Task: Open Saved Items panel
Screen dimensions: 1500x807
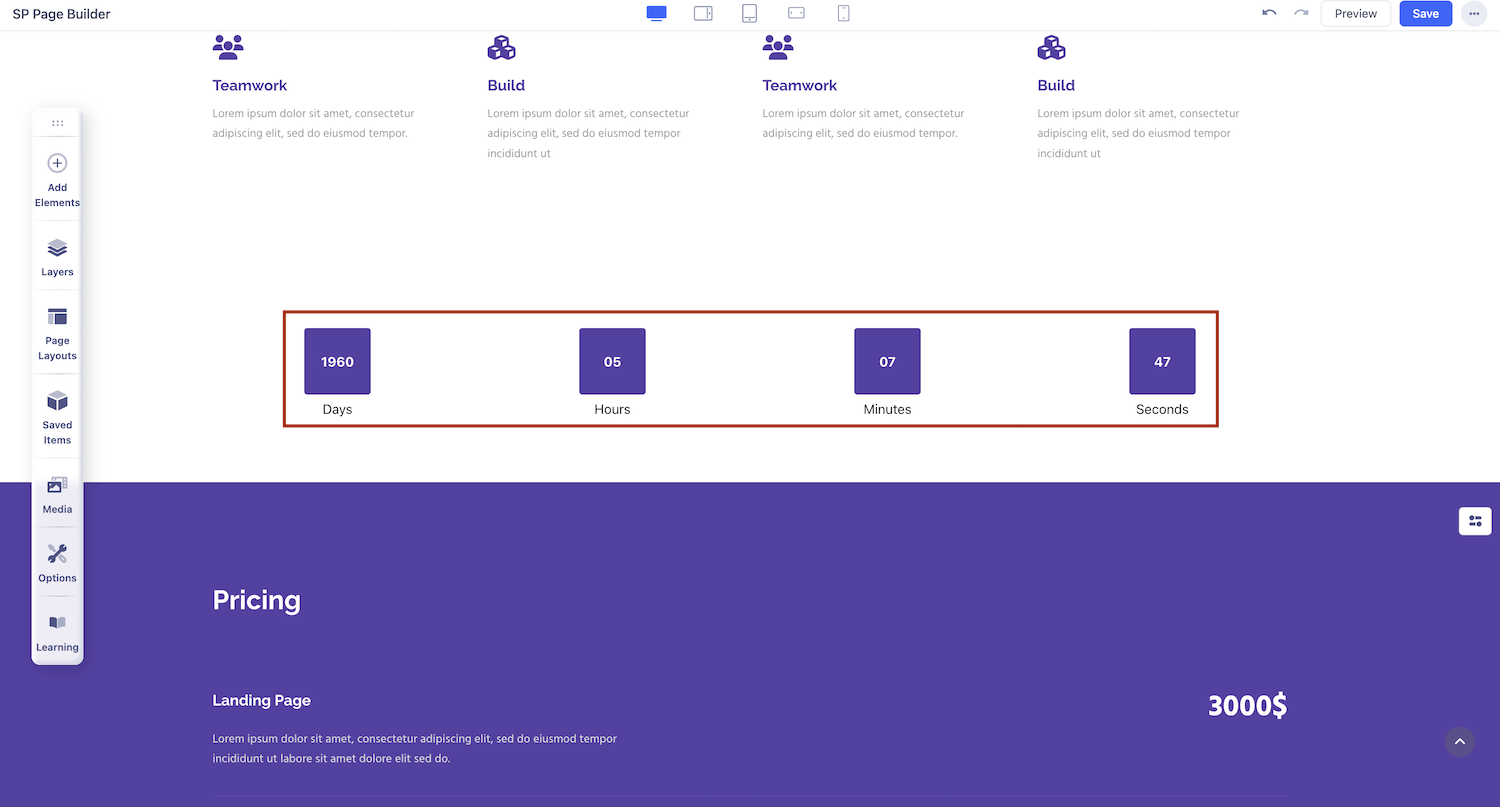Action: tap(57, 417)
